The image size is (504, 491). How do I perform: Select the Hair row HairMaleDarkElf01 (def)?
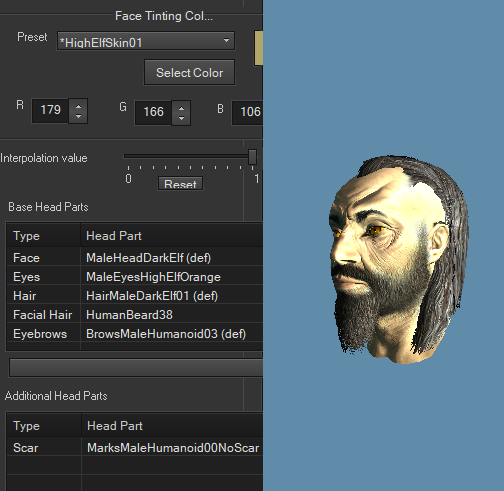coord(135,296)
